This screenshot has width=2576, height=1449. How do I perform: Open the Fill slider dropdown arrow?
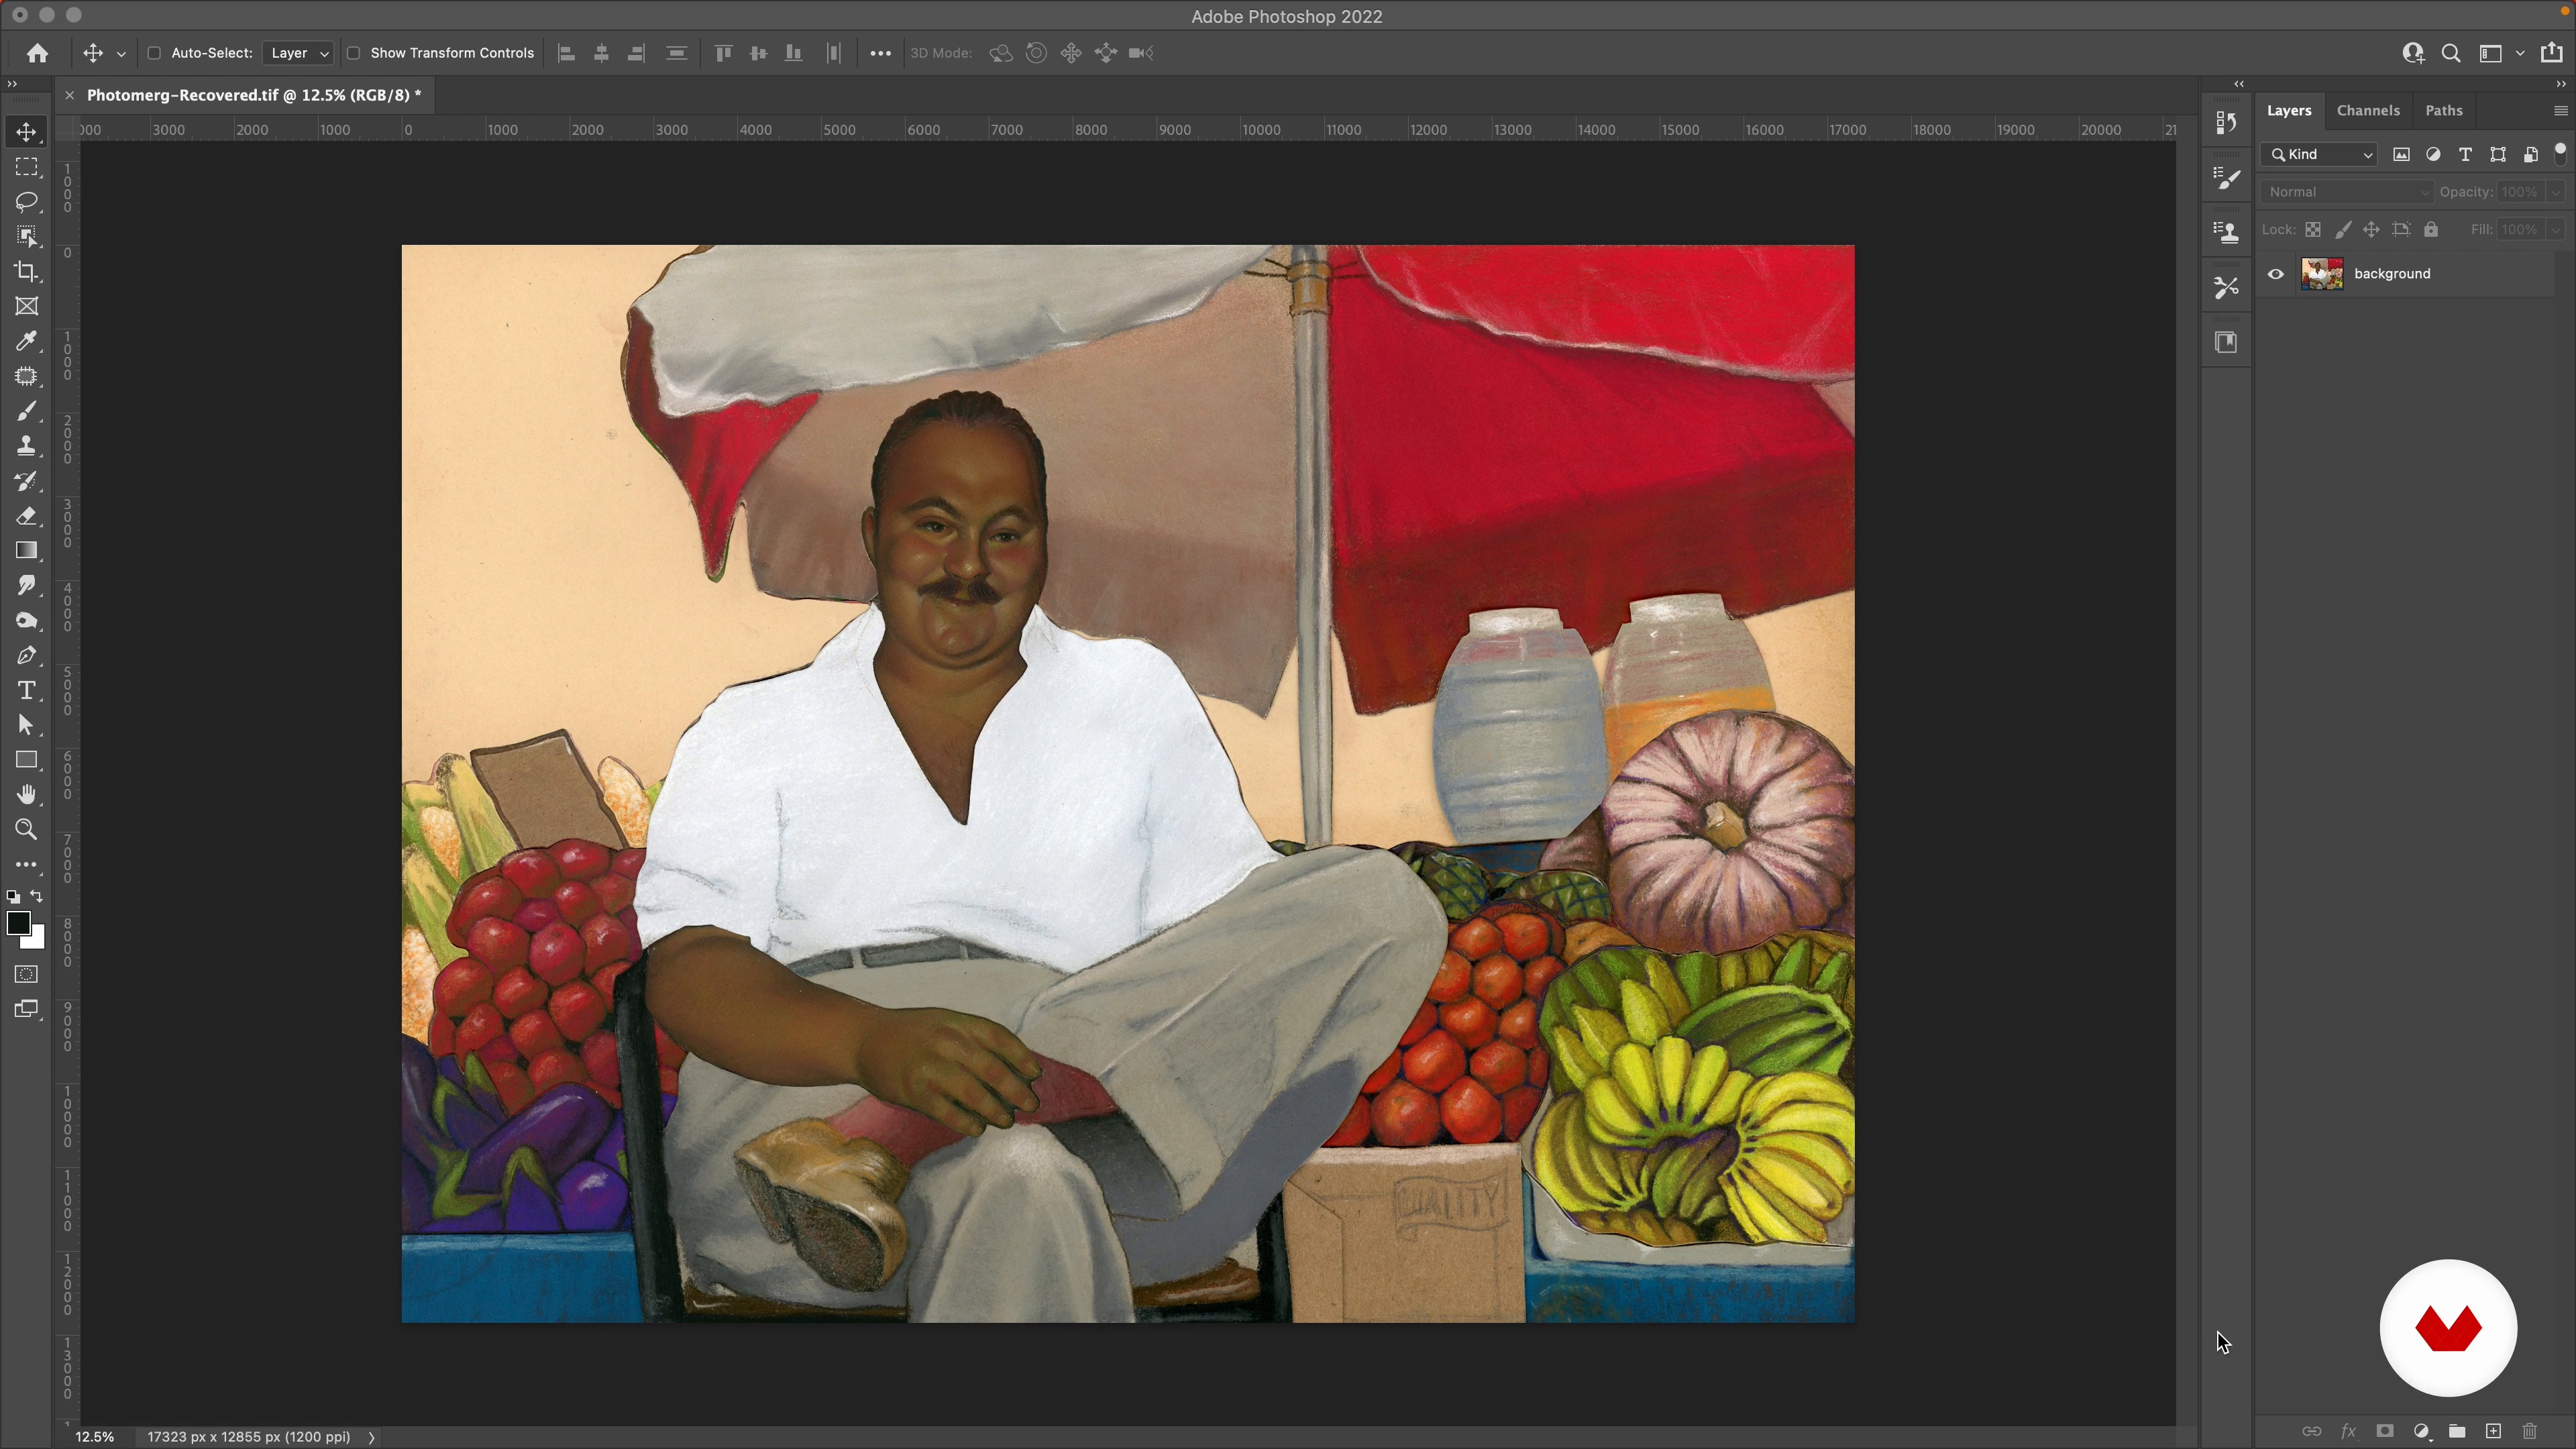[2555, 230]
